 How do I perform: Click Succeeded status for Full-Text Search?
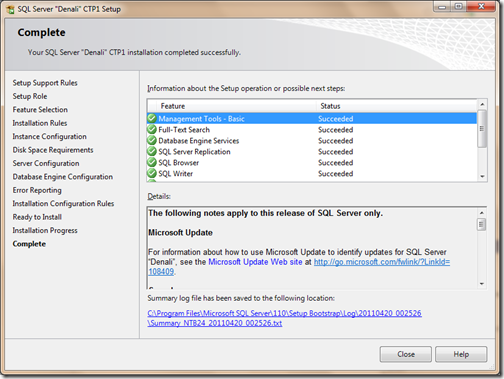tap(335, 130)
